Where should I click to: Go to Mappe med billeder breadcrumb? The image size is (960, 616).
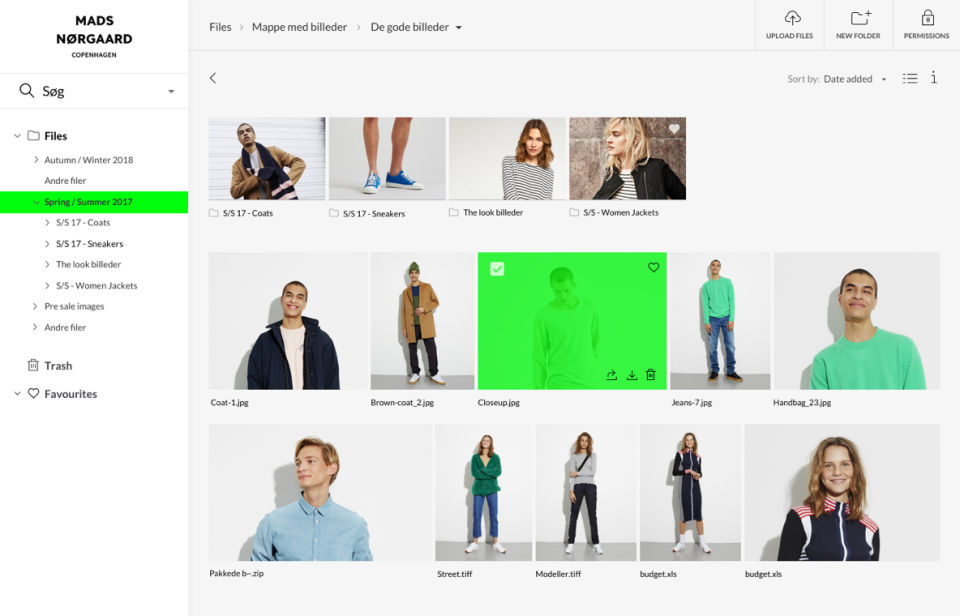pyautogui.click(x=299, y=27)
